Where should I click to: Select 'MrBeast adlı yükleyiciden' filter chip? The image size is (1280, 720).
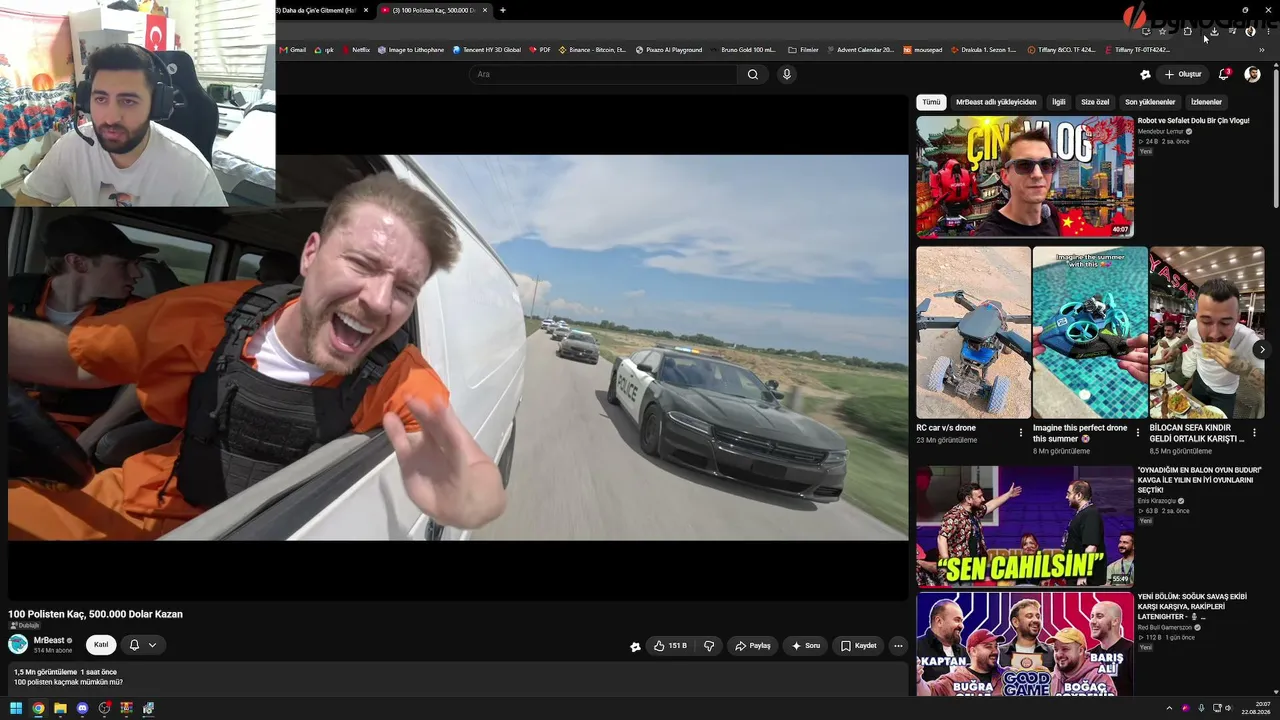[x=996, y=102]
